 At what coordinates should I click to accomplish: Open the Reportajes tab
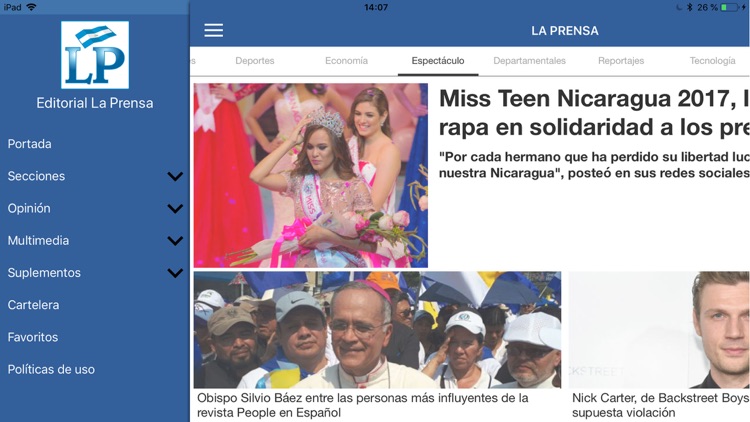[621, 61]
